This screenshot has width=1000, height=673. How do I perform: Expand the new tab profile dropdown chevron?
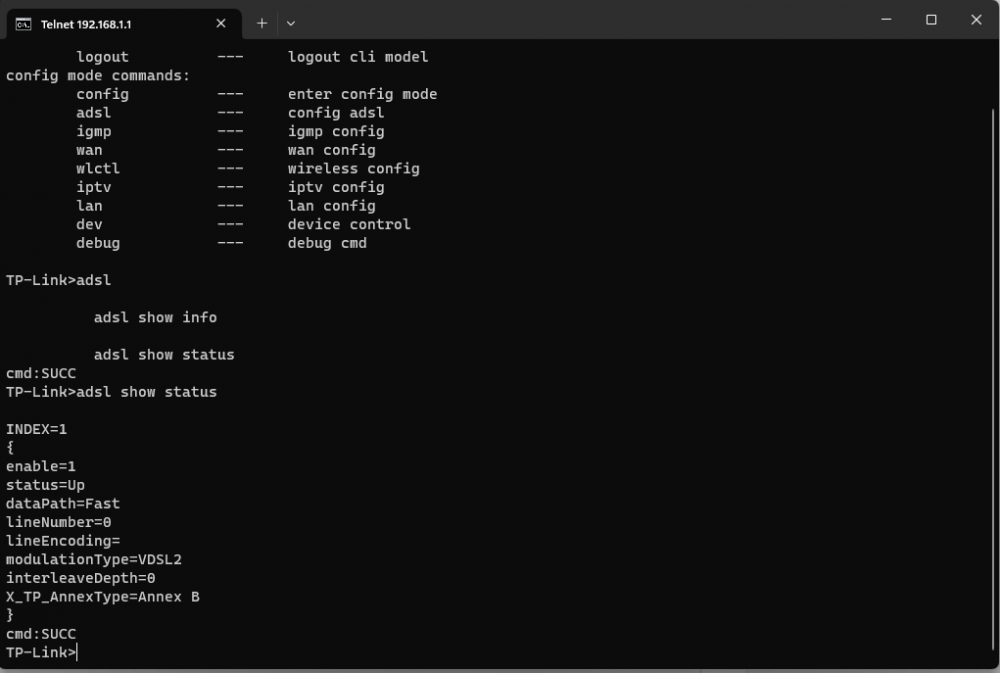(x=291, y=23)
